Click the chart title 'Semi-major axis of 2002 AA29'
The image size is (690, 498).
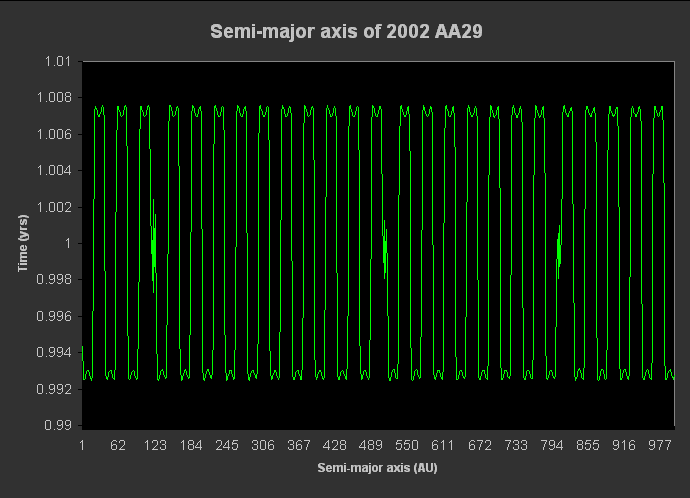pos(346,32)
